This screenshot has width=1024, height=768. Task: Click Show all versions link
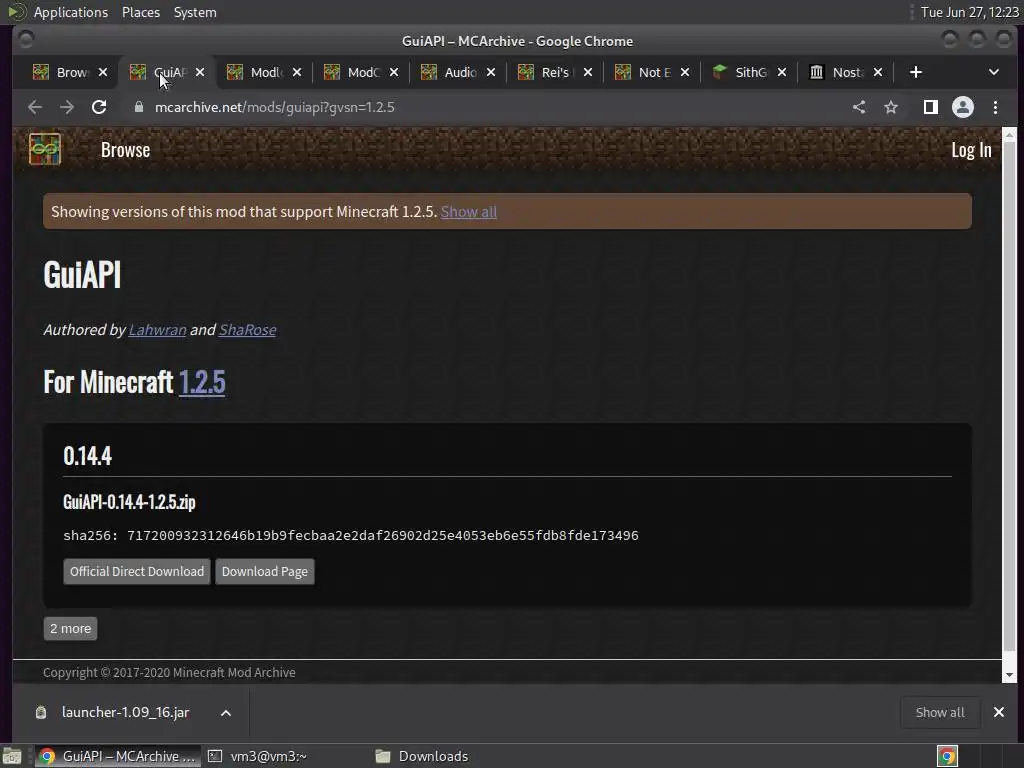469,212
